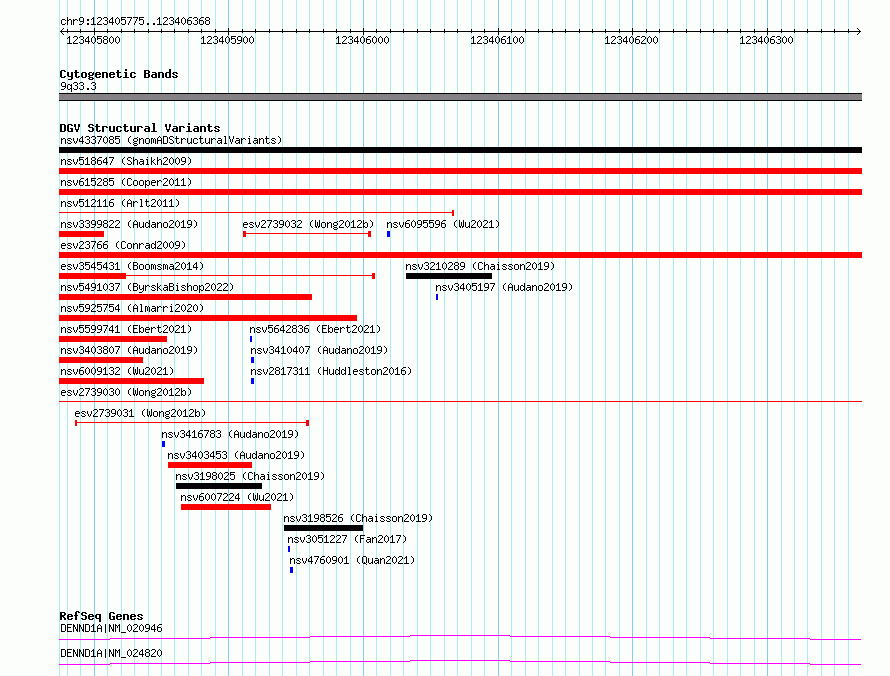Select the nsv5599741 (Ebert2021) label
The image size is (890, 676).
(126, 329)
